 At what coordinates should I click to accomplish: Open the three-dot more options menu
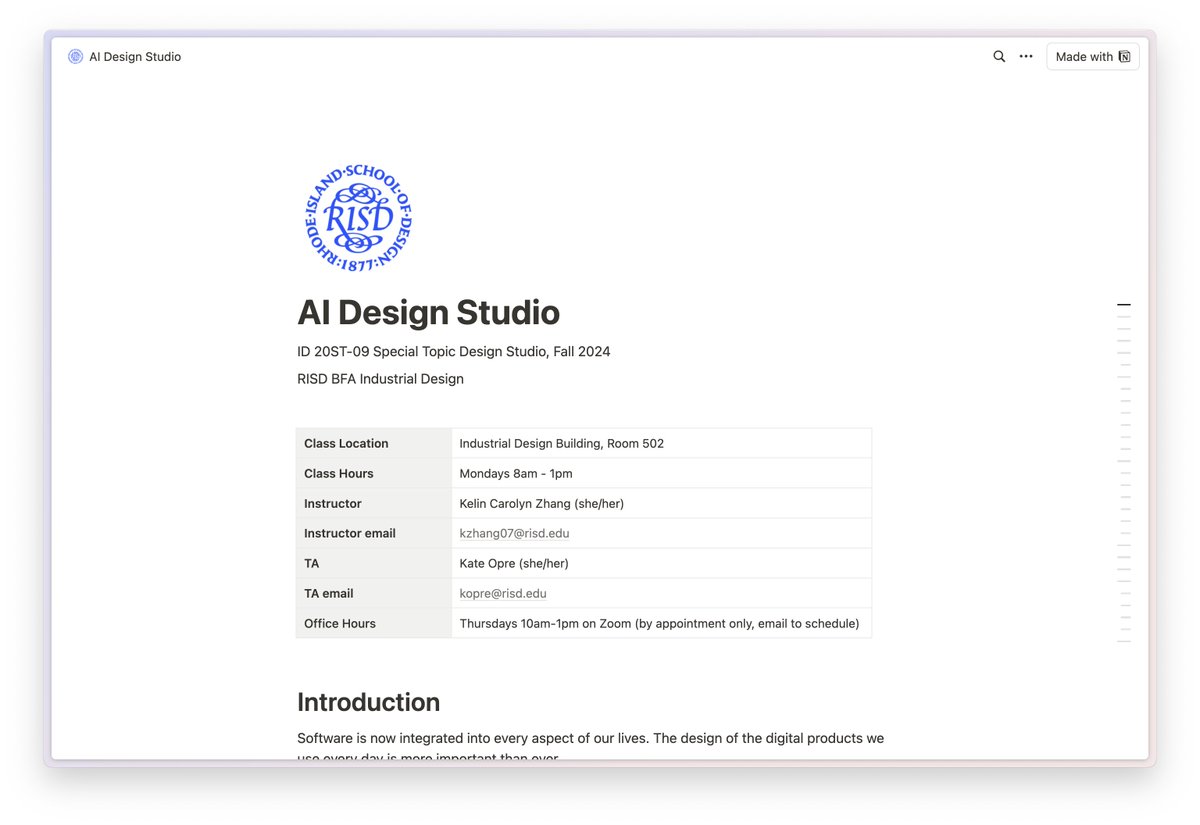pos(1026,57)
